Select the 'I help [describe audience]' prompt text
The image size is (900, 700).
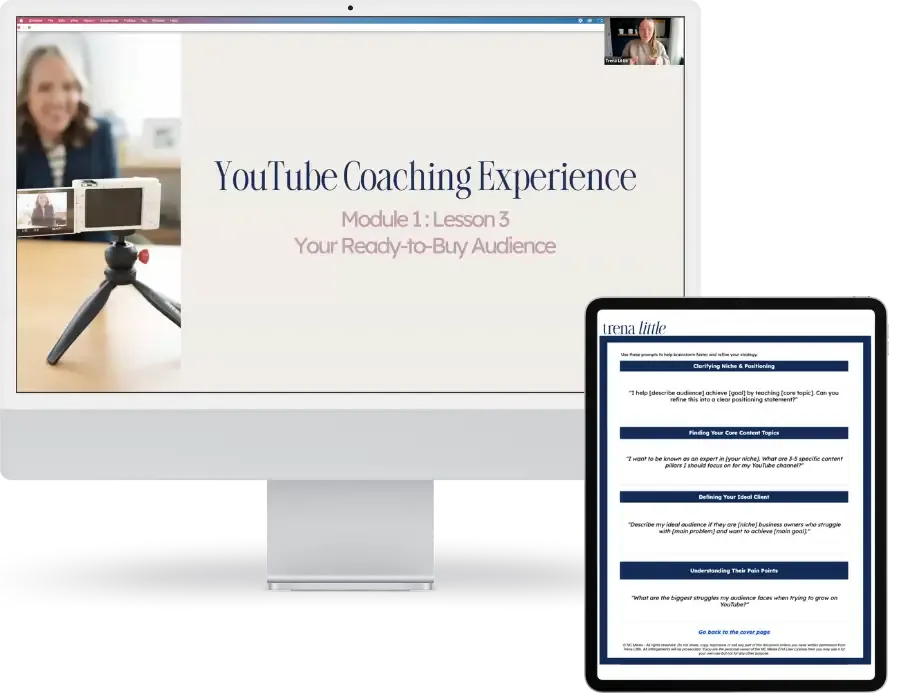734,396
